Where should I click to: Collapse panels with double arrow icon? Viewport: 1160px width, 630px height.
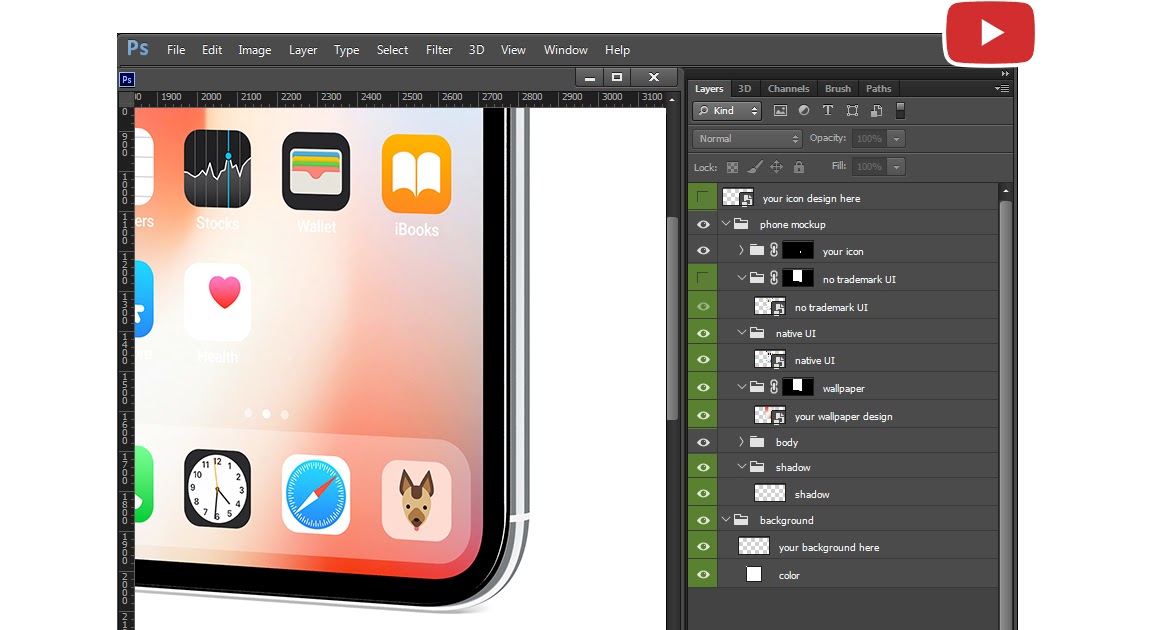1005,74
